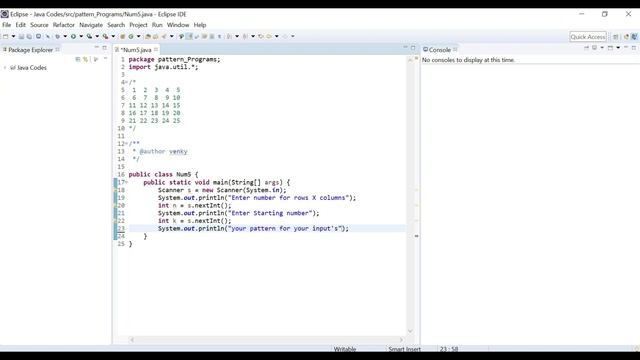The image size is (640, 360).
Task: Open the Source menu
Action: [x=39, y=25]
